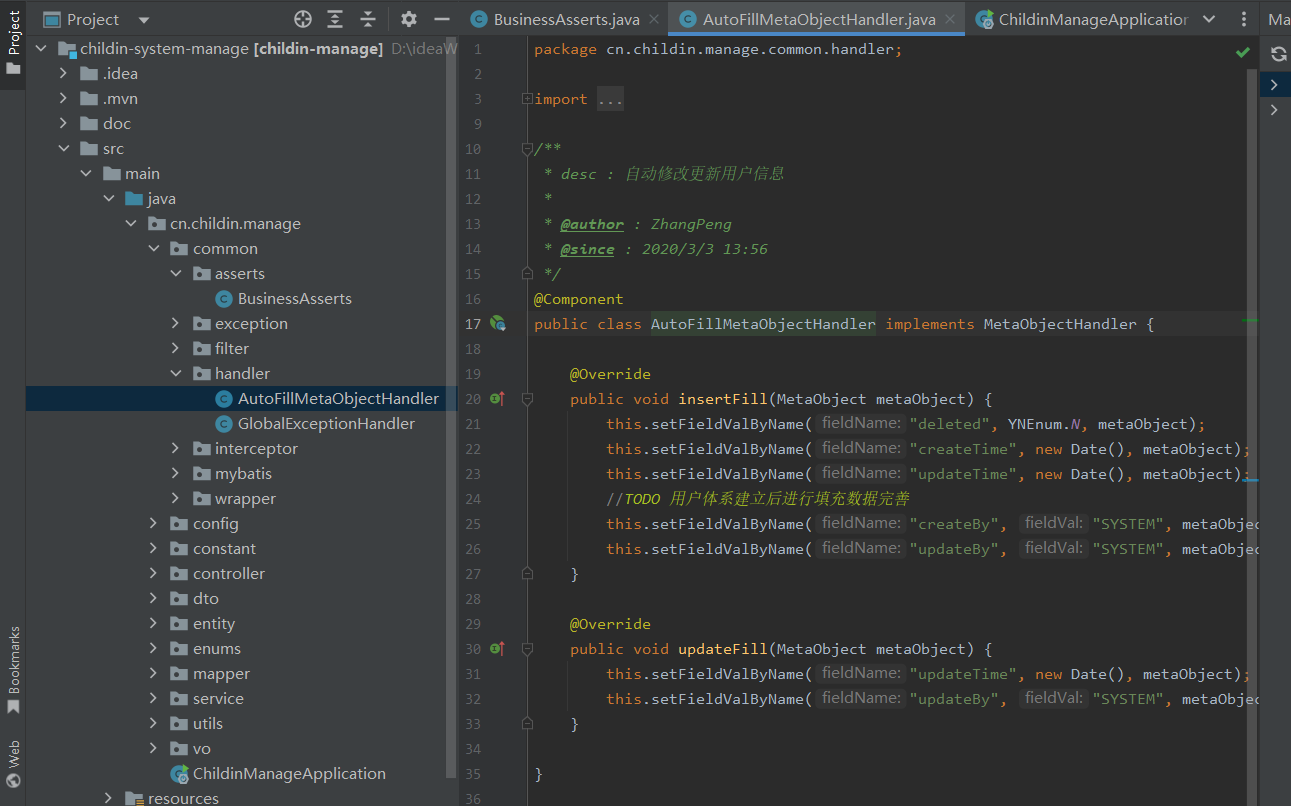Image resolution: width=1291 pixels, height=806 pixels.
Task: Expand the mybatis package
Action: click(x=176, y=474)
